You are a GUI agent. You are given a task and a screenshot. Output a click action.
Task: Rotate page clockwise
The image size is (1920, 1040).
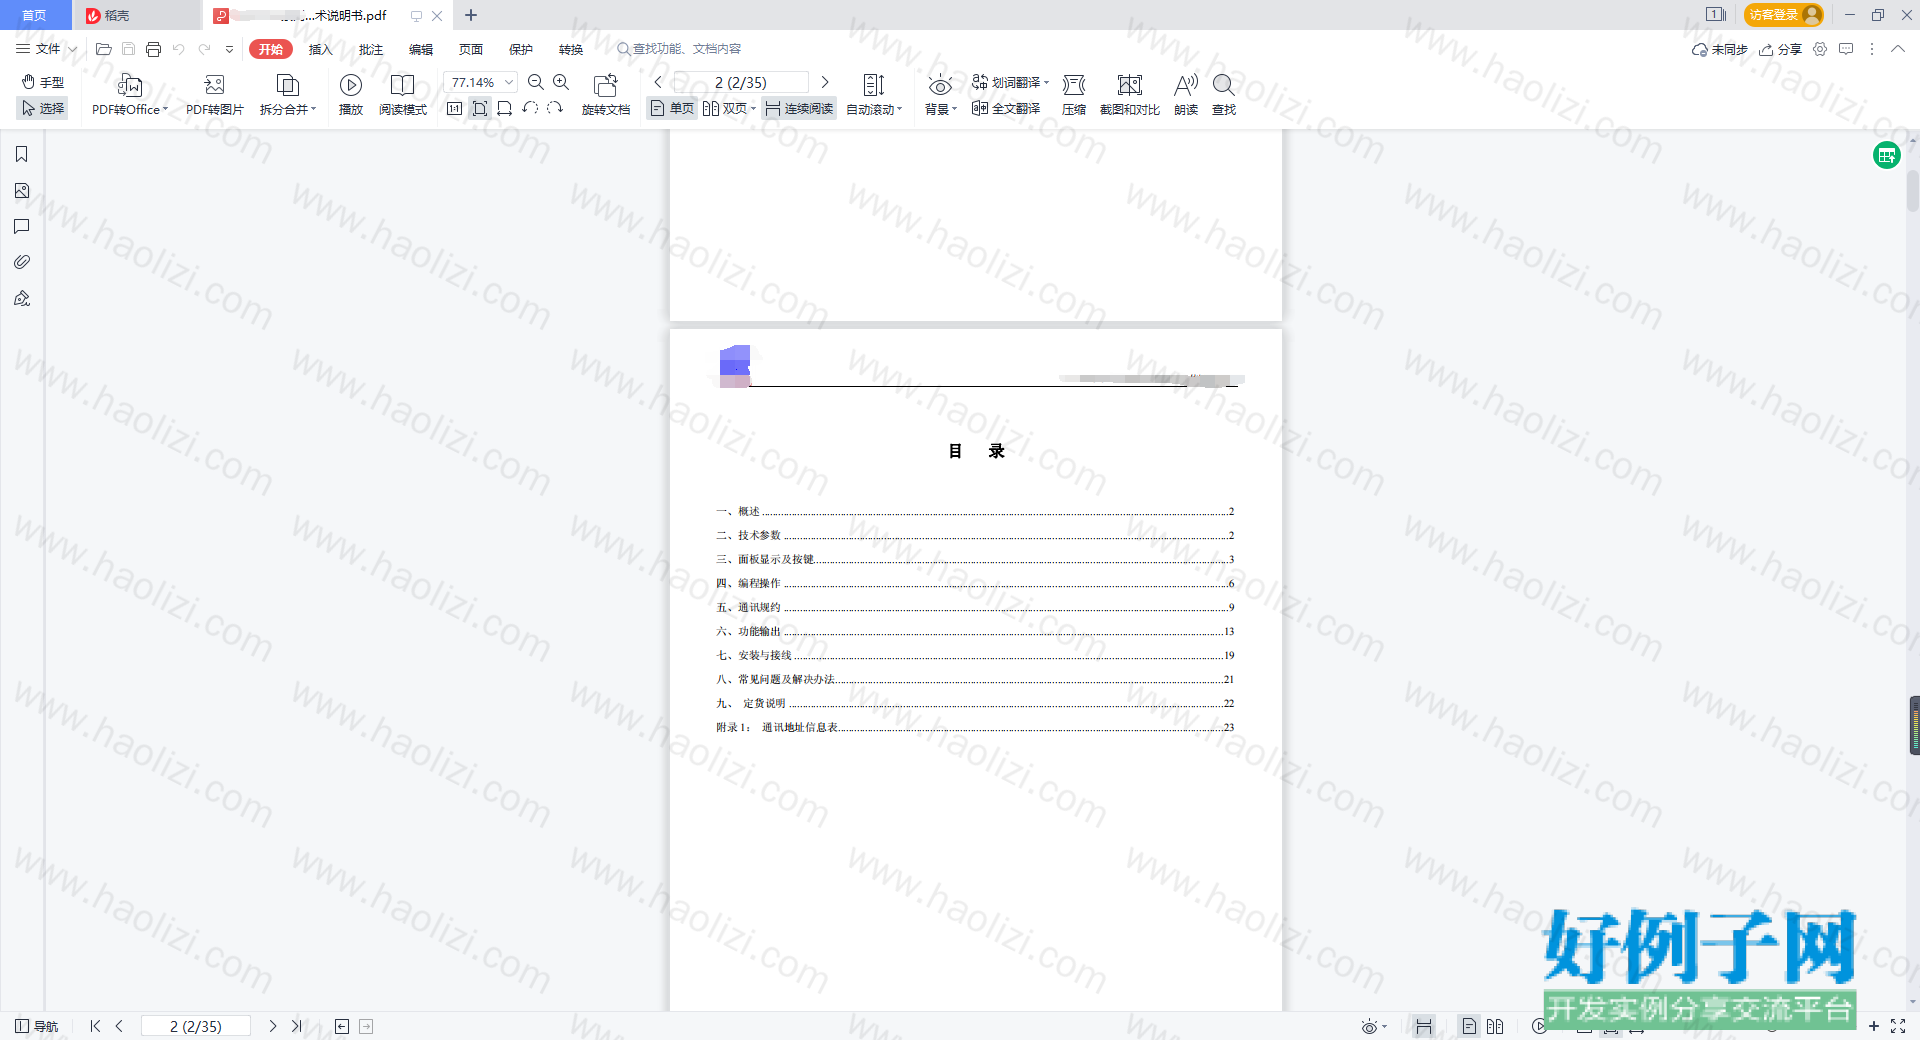(555, 108)
